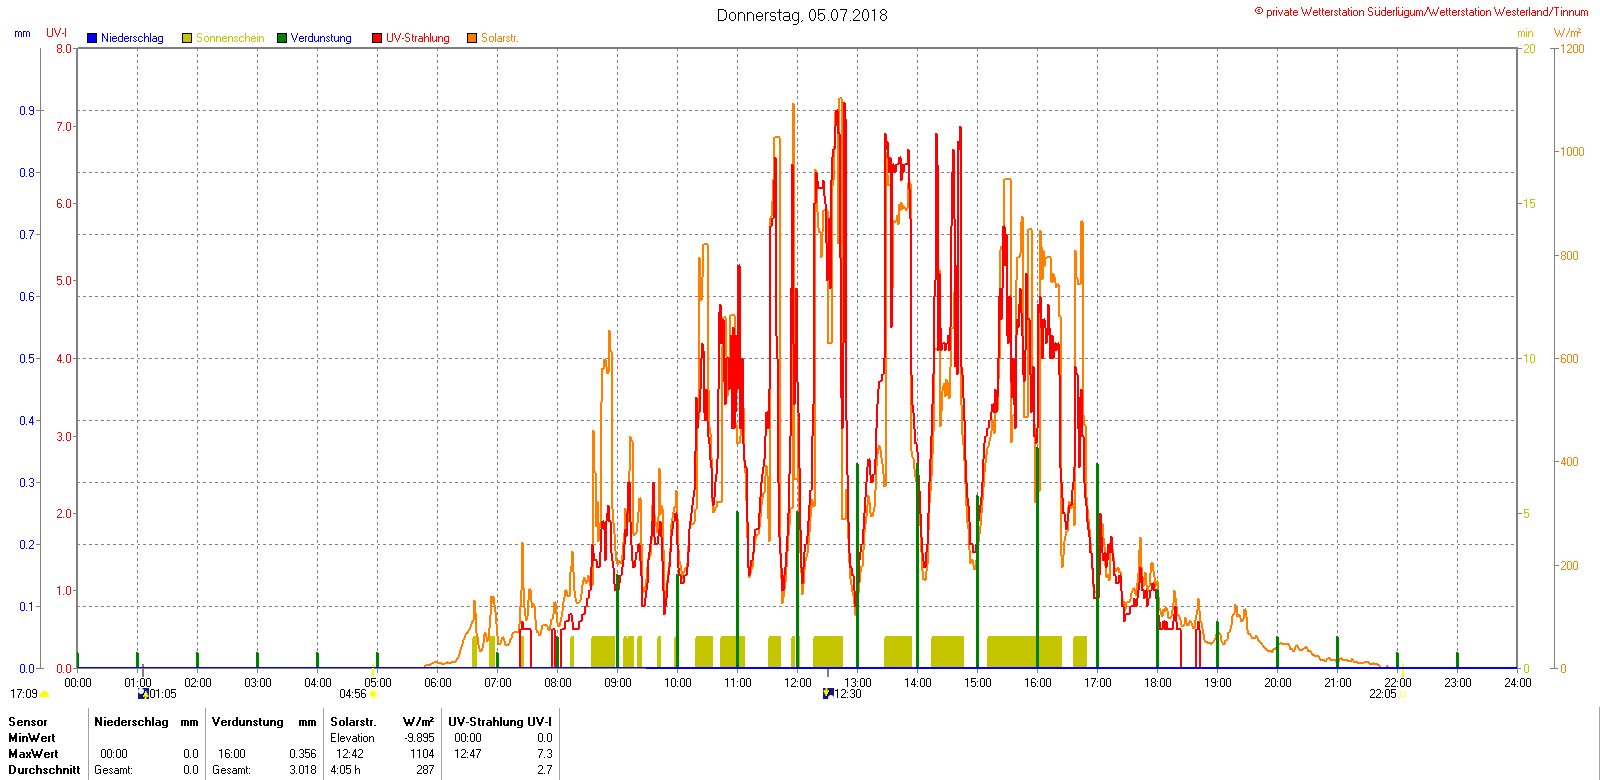Viewport: 1600px width, 780px height.
Task: Click the yellow min axis unit label
Action: click(x=1525, y=33)
